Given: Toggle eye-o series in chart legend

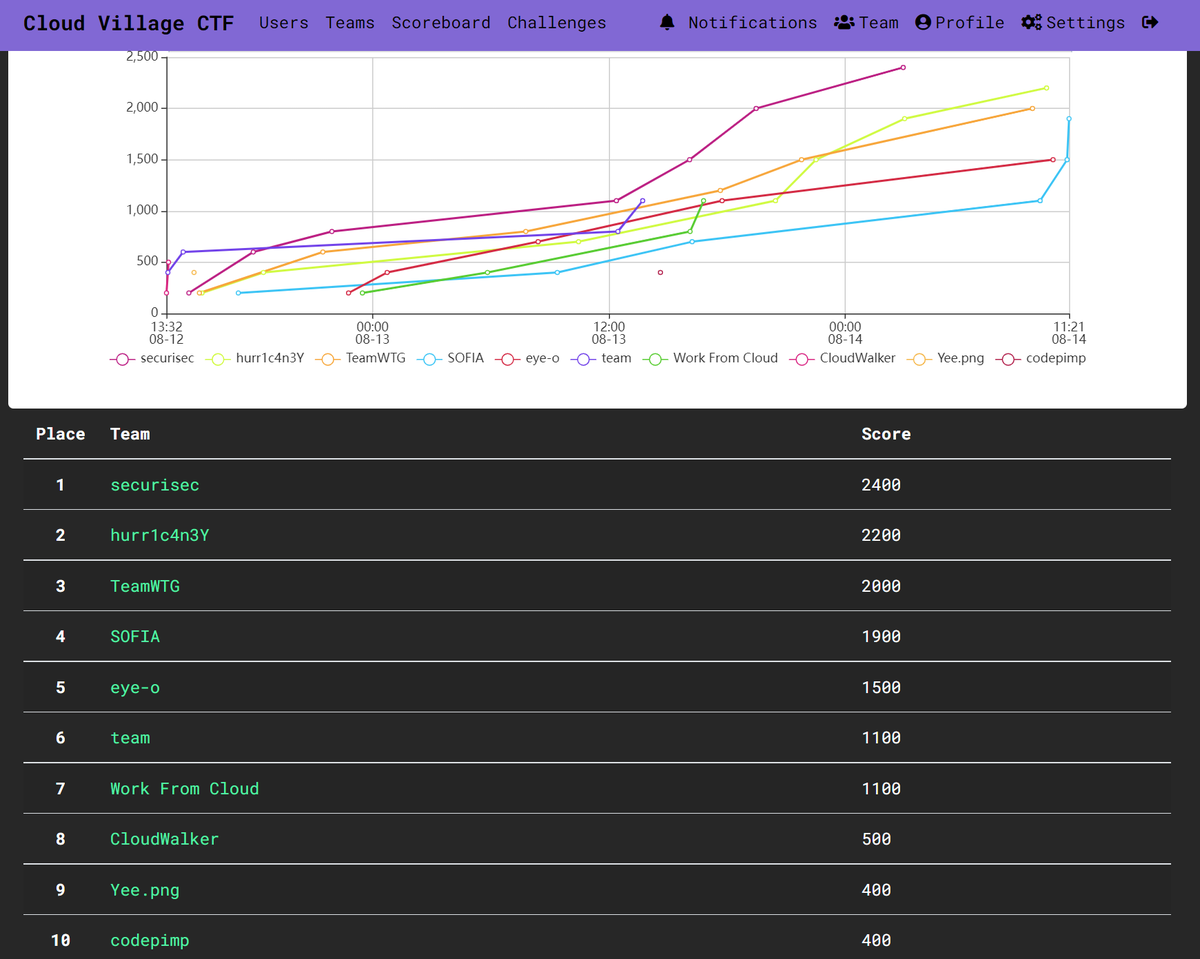Looking at the screenshot, I should point(529,358).
